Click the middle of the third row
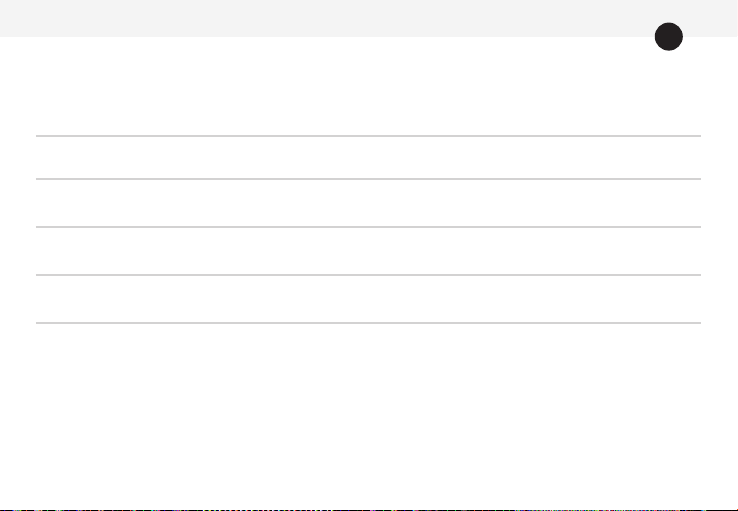738x511 pixels. tap(369, 251)
